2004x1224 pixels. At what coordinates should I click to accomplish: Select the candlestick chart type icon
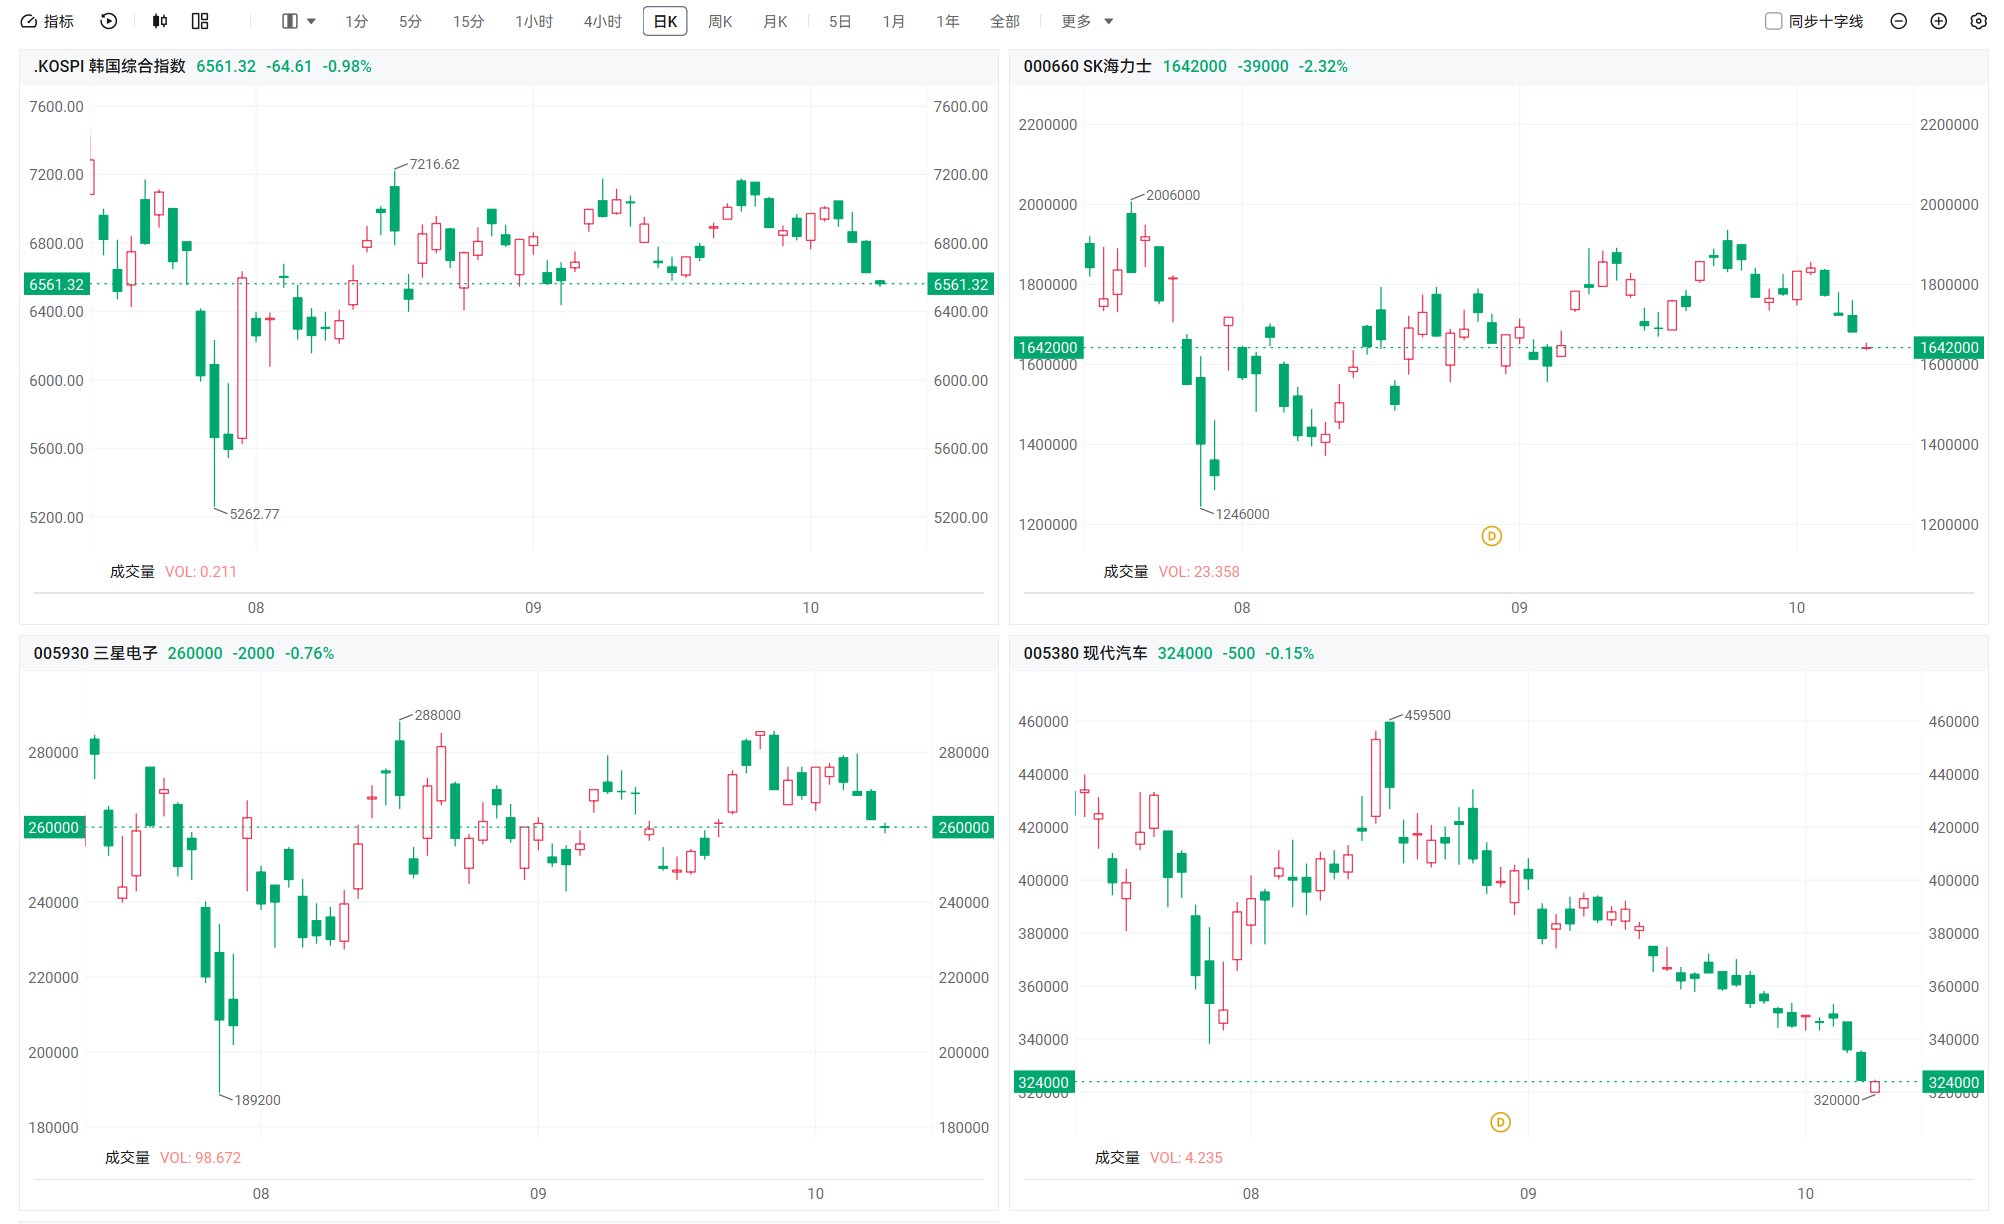click(x=160, y=21)
